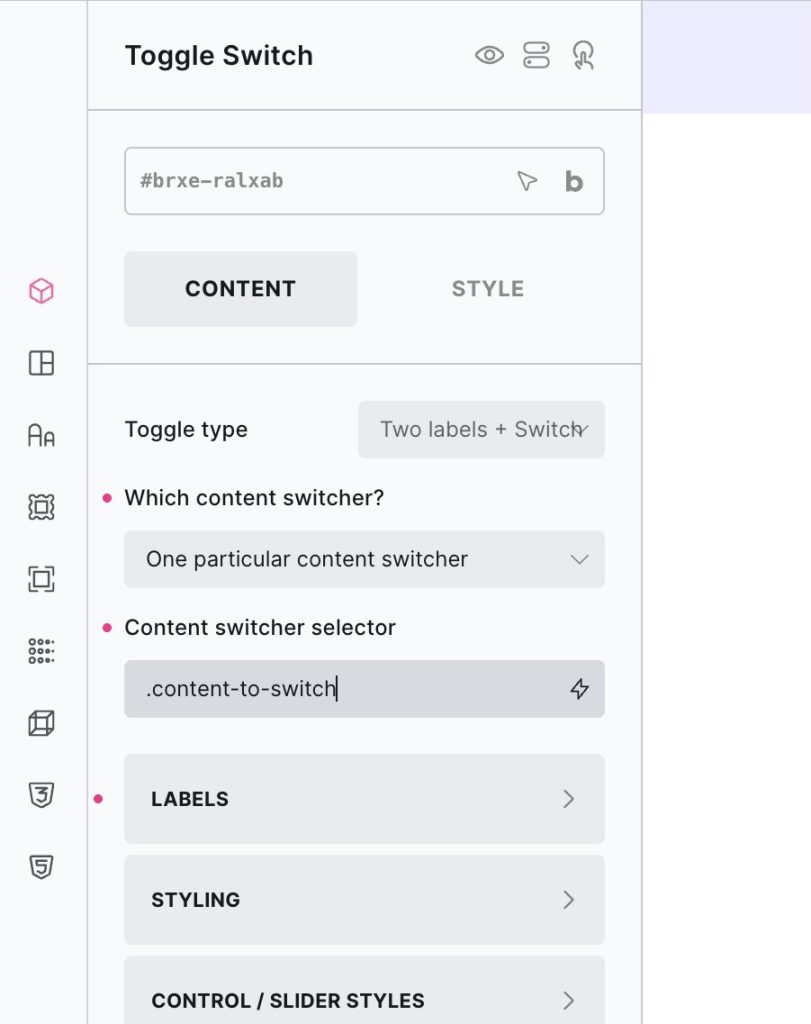Click the dotted grid sidebar icon
The width and height of the screenshot is (811, 1024).
pyautogui.click(x=40, y=651)
